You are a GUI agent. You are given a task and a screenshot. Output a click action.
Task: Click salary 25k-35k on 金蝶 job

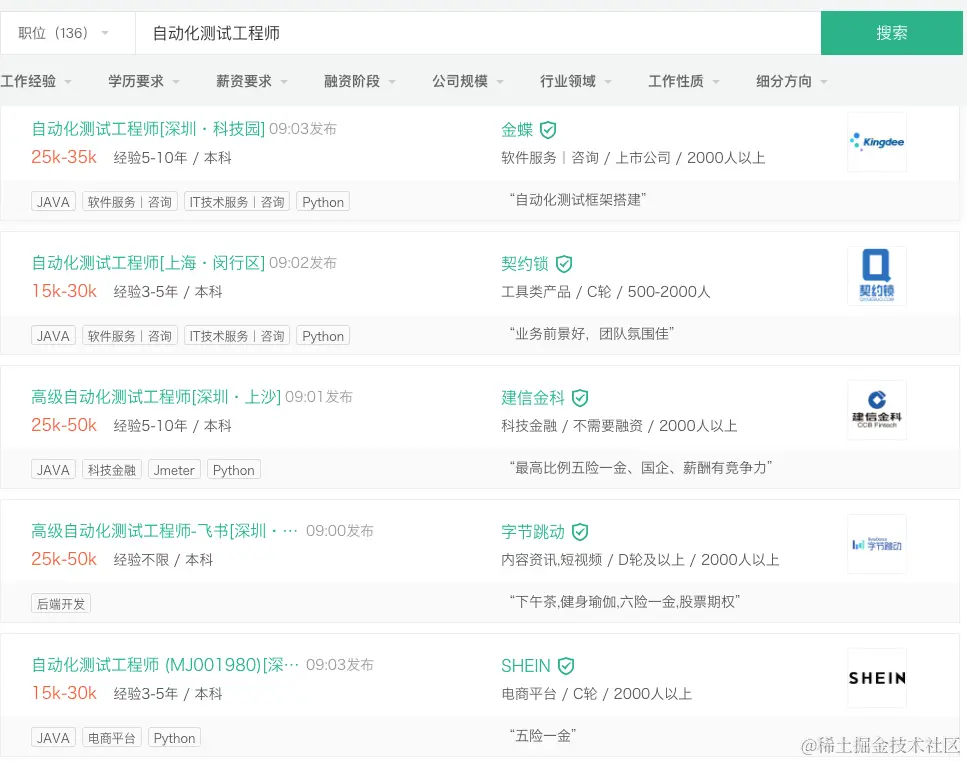point(64,157)
